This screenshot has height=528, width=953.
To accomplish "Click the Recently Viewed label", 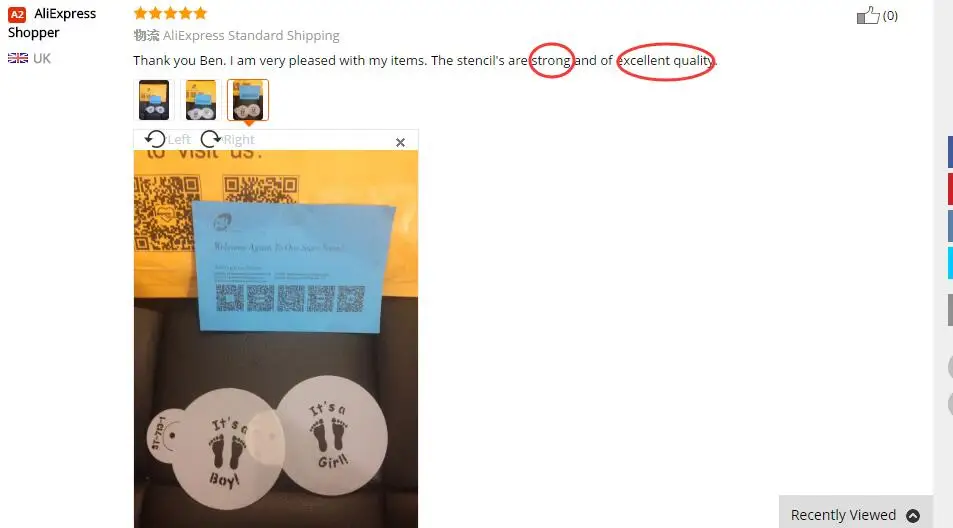I will pos(843,515).
